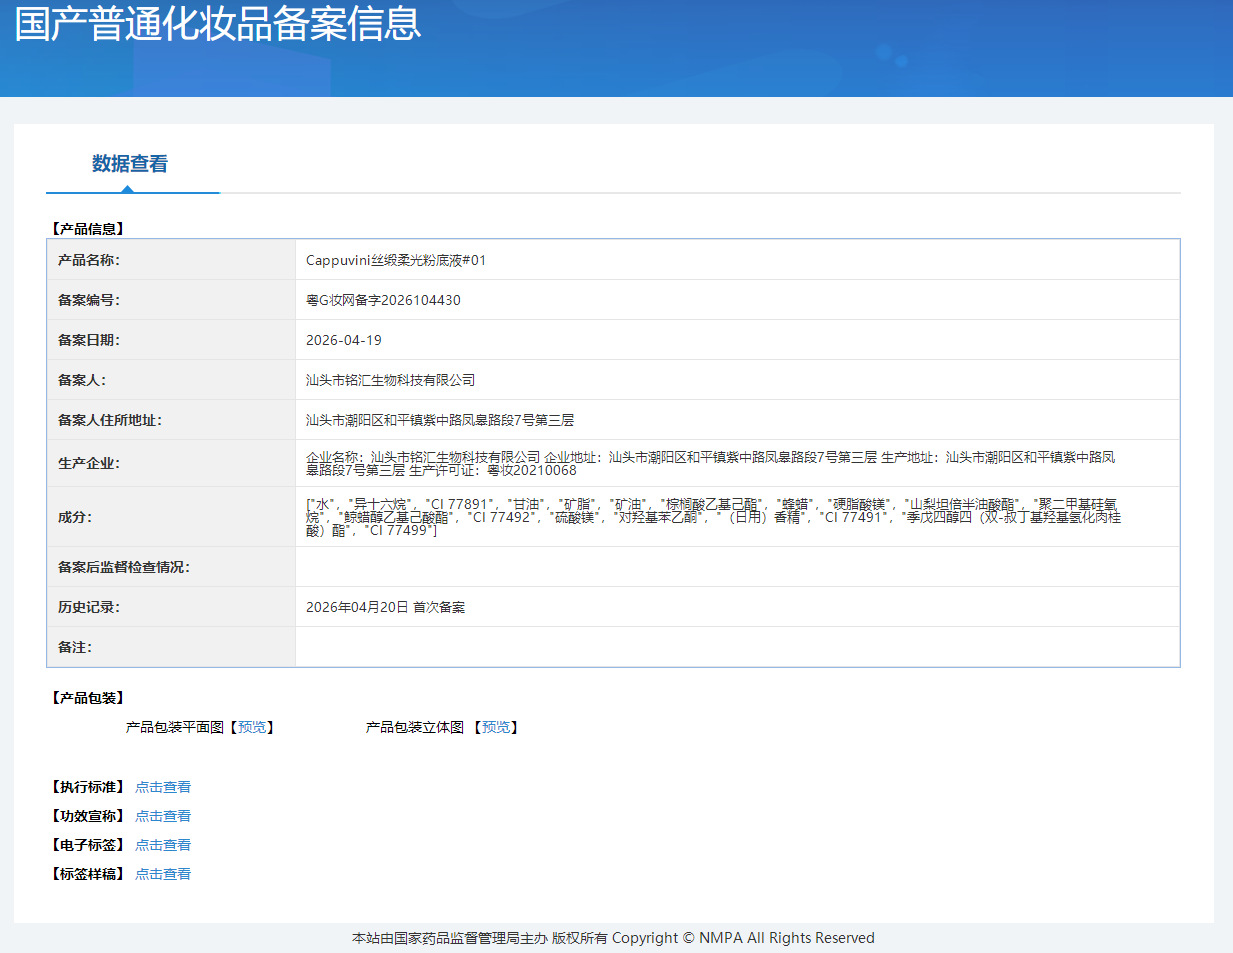The height and width of the screenshot is (953, 1233).
Task: Click the 产品信息 section heading
Action: pyautogui.click(x=88, y=229)
